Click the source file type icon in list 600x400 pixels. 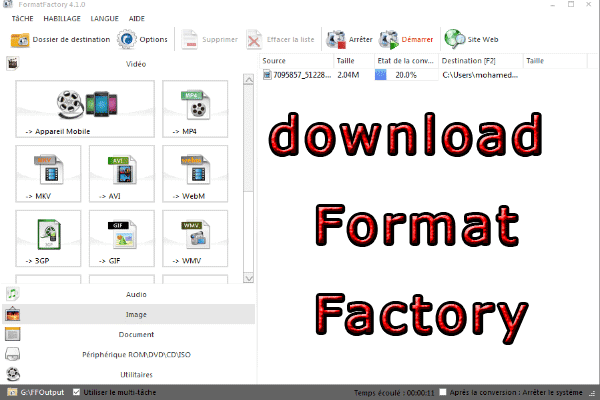pos(267,75)
